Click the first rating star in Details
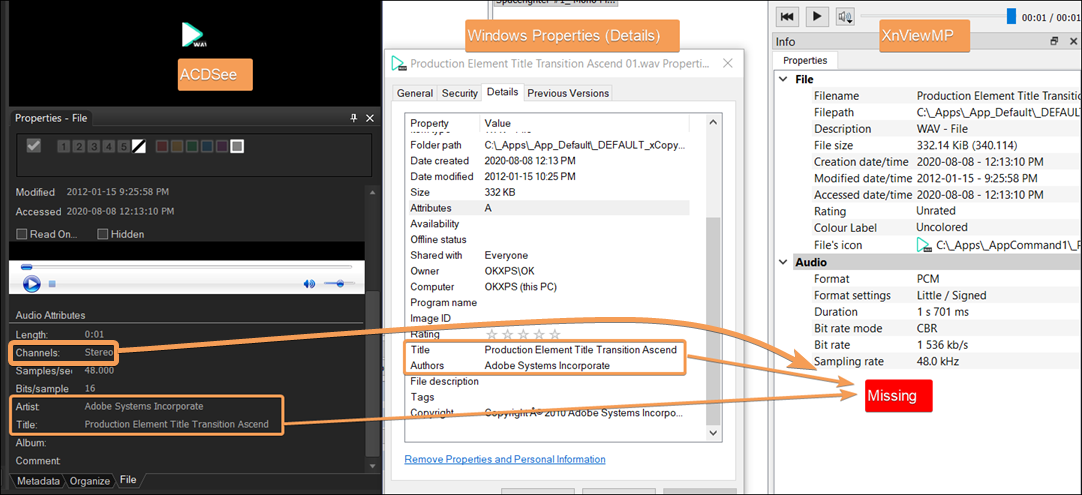1082x495 pixels. tap(492, 335)
